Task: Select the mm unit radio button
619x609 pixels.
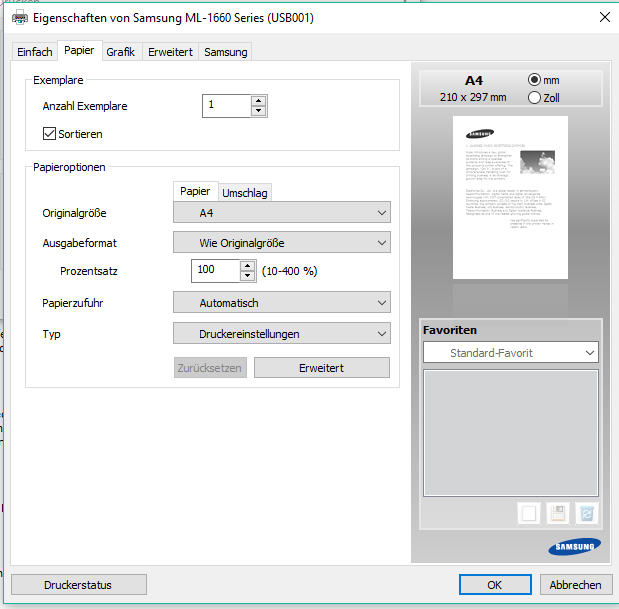Action: [534, 80]
